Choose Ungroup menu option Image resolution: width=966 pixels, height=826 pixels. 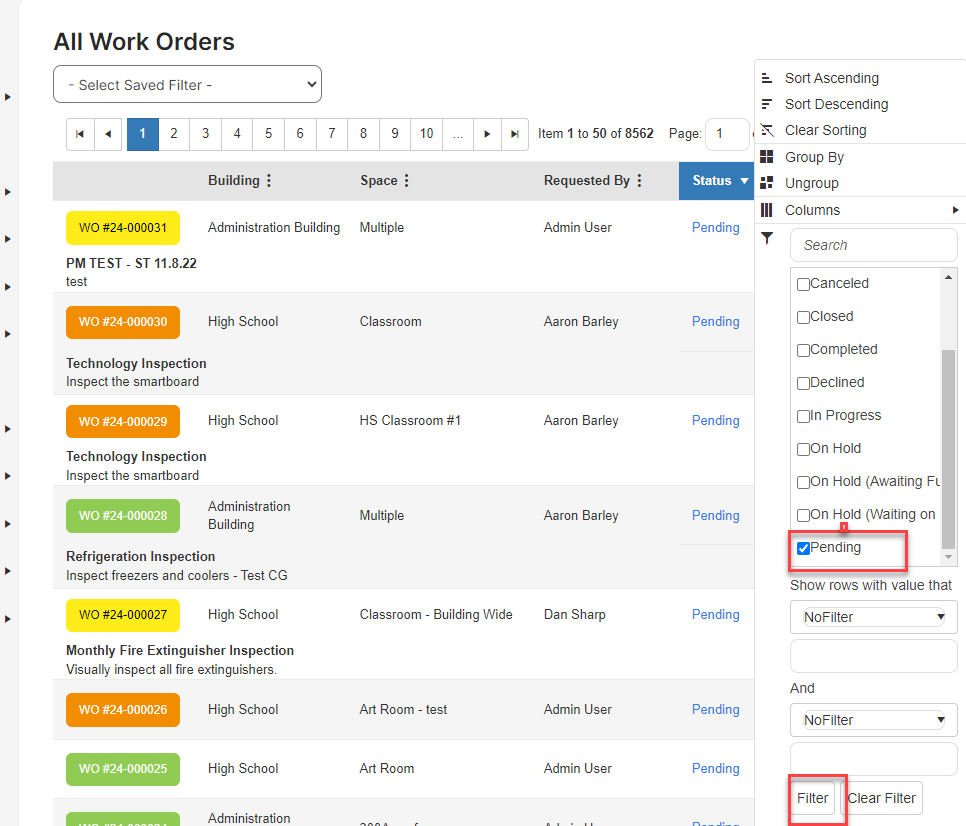coord(811,183)
